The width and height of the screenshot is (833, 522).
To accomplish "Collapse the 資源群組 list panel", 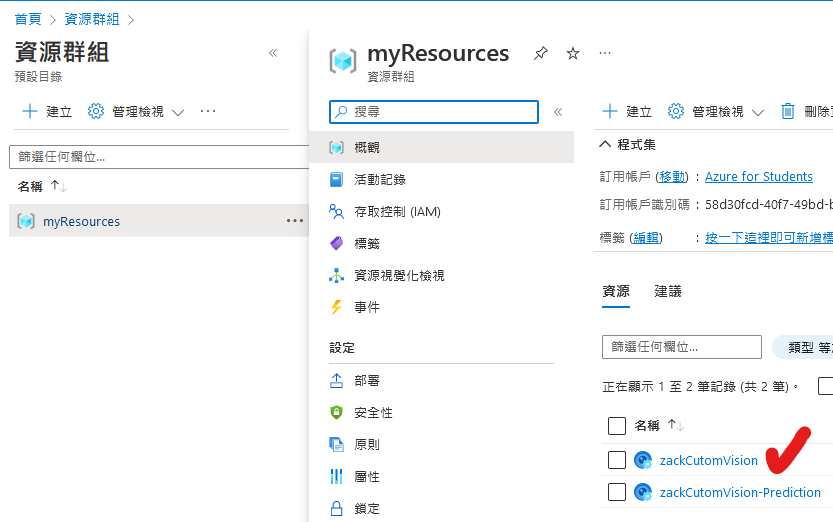I will (273, 53).
